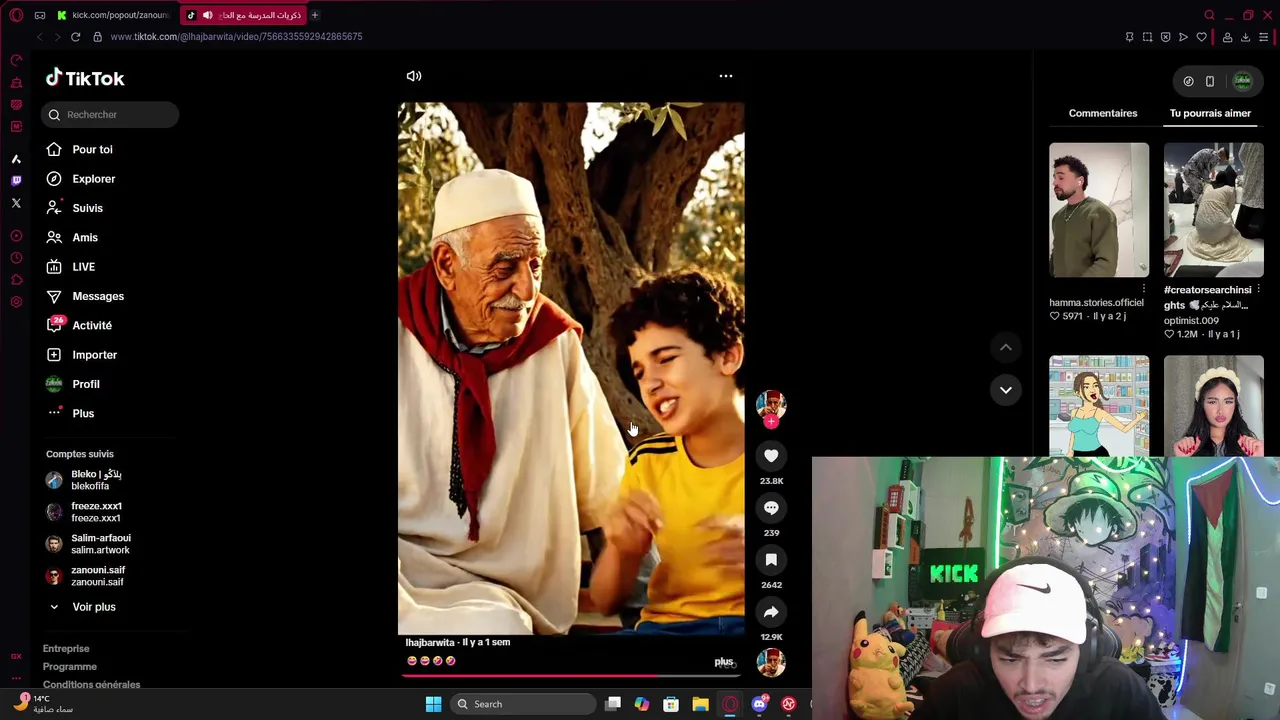This screenshot has width=1280, height=720.
Task: Switch to the kick.com browser tab
Action: pyautogui.click(x=113, y=15)
